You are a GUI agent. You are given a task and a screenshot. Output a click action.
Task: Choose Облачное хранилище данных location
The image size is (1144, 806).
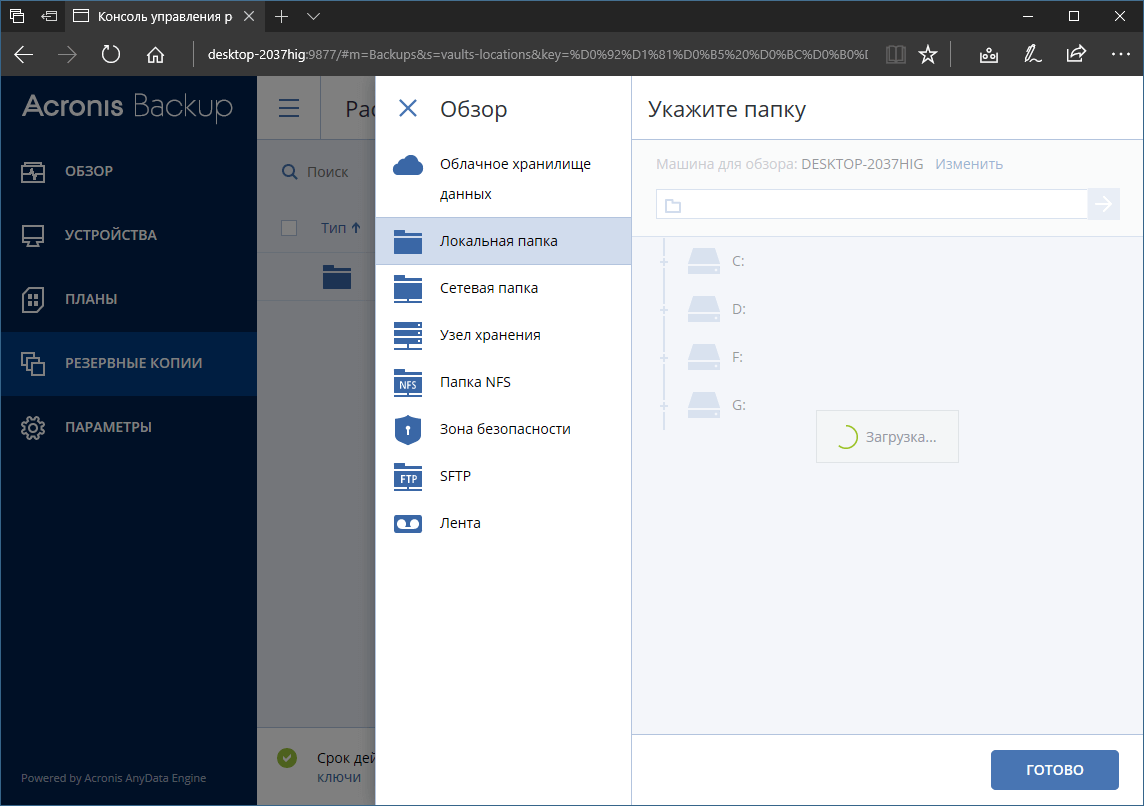tap(503, 179)
